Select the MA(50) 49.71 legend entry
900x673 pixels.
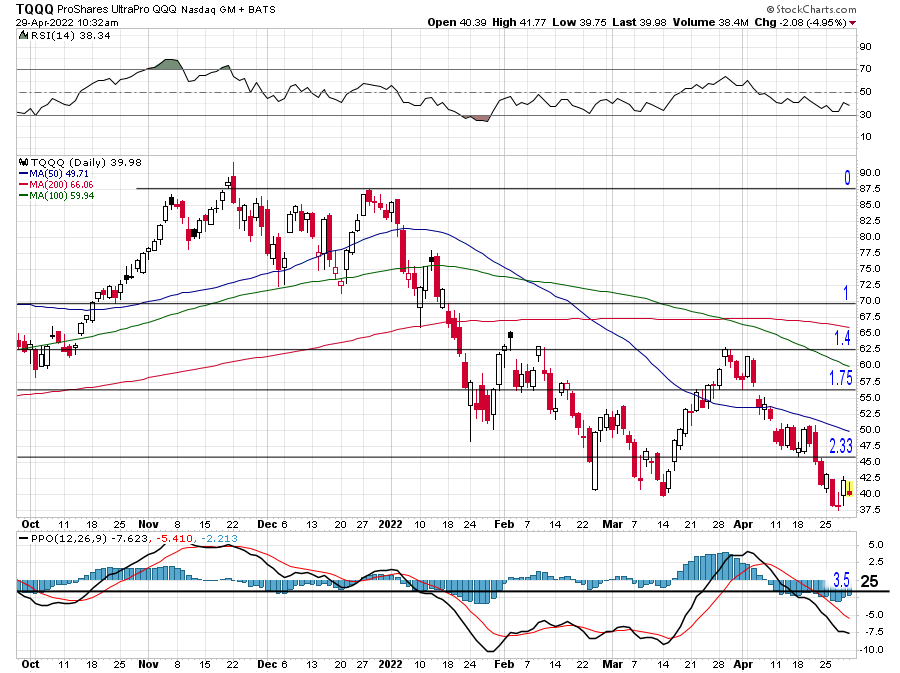tap(54, 173)
